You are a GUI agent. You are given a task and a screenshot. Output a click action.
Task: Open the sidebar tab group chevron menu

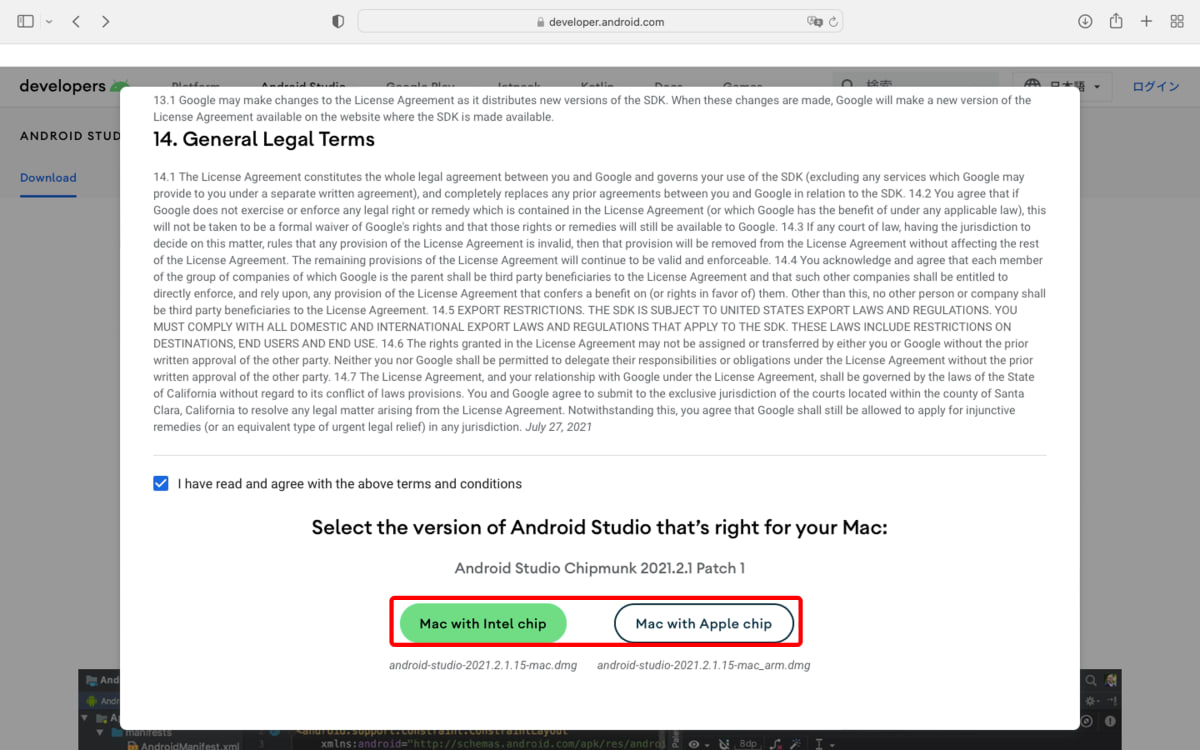click(48, 21)
